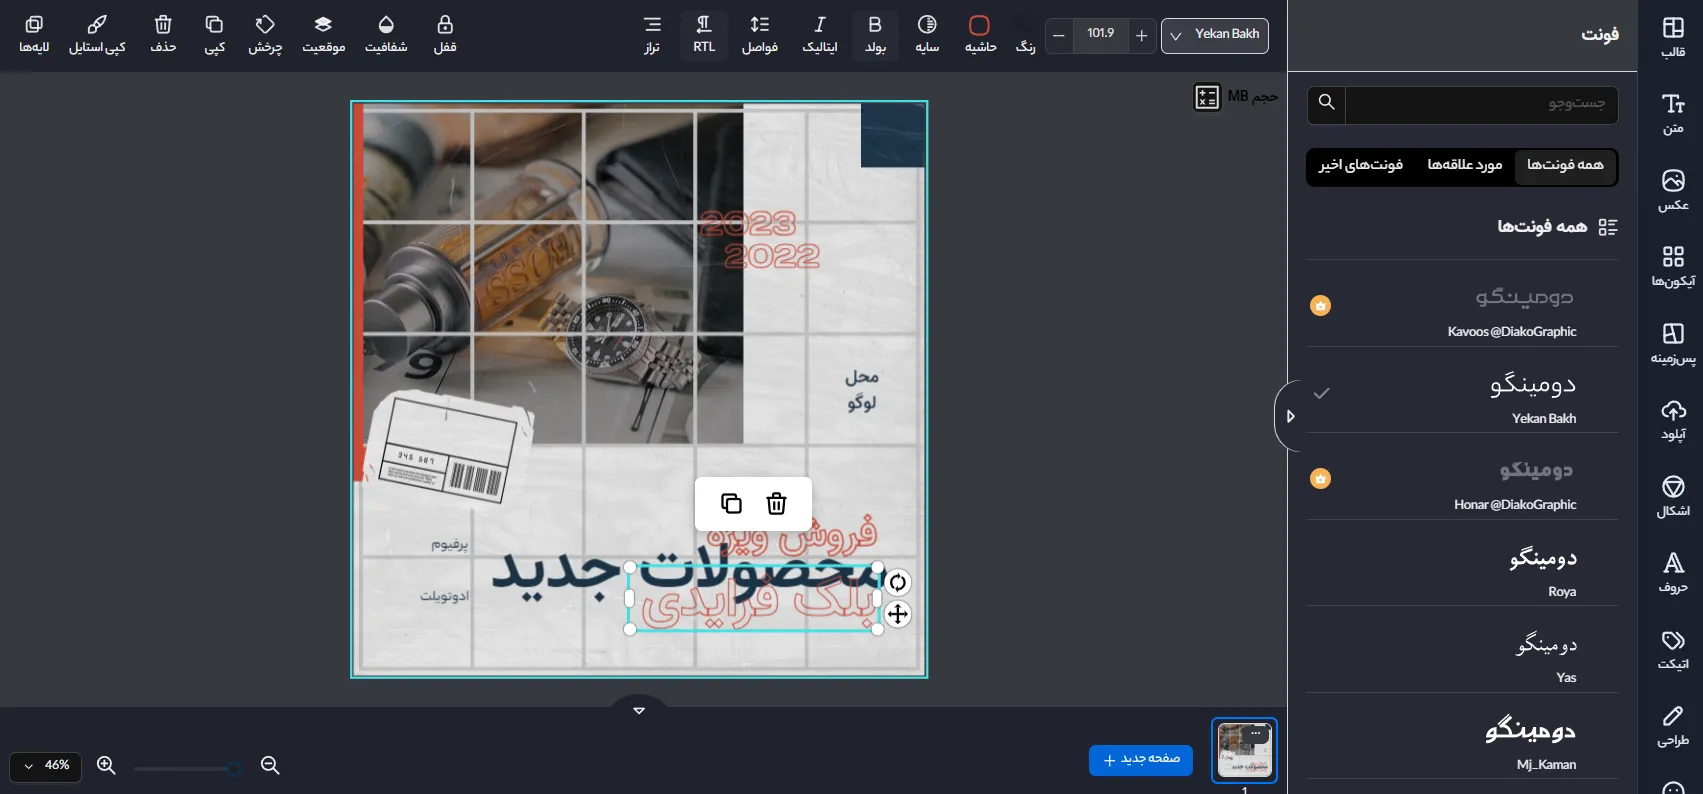Click zoom out magnifier icon
This screenshot has width=1703, height=794.
pyautogui.click(x=269, y=766)
